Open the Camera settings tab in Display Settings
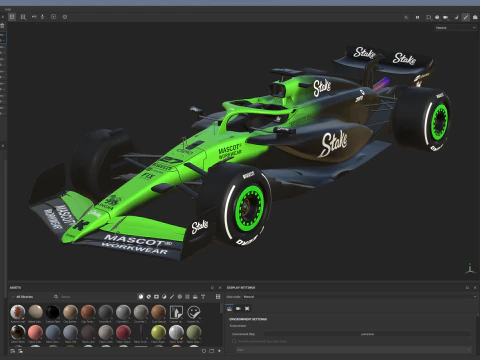480x360 pixels. [238, 308]
